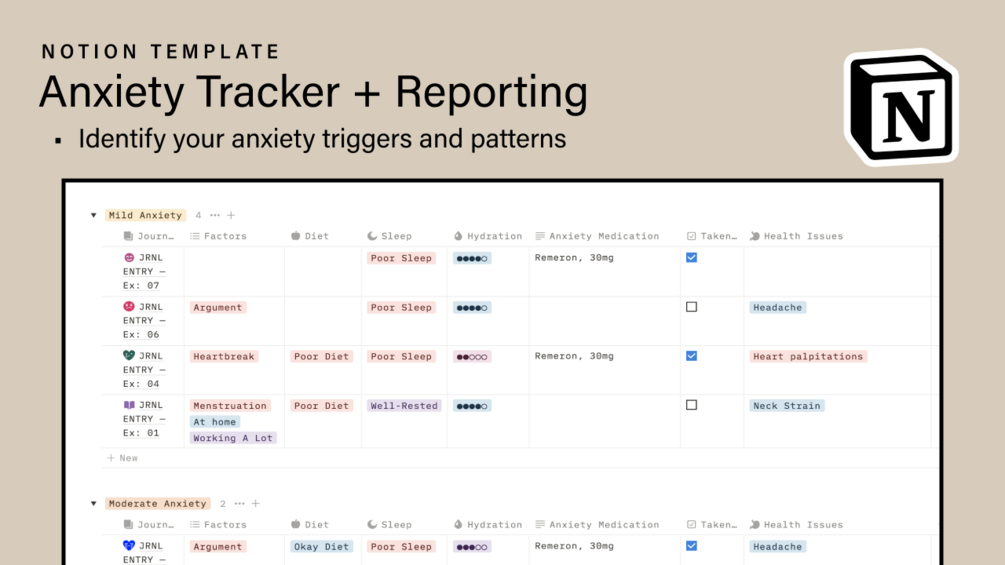Uncheck Taken checkbox for entry Ex: 07
Viewport: 1005px width, 565px height.
click(x=692, y=258)
